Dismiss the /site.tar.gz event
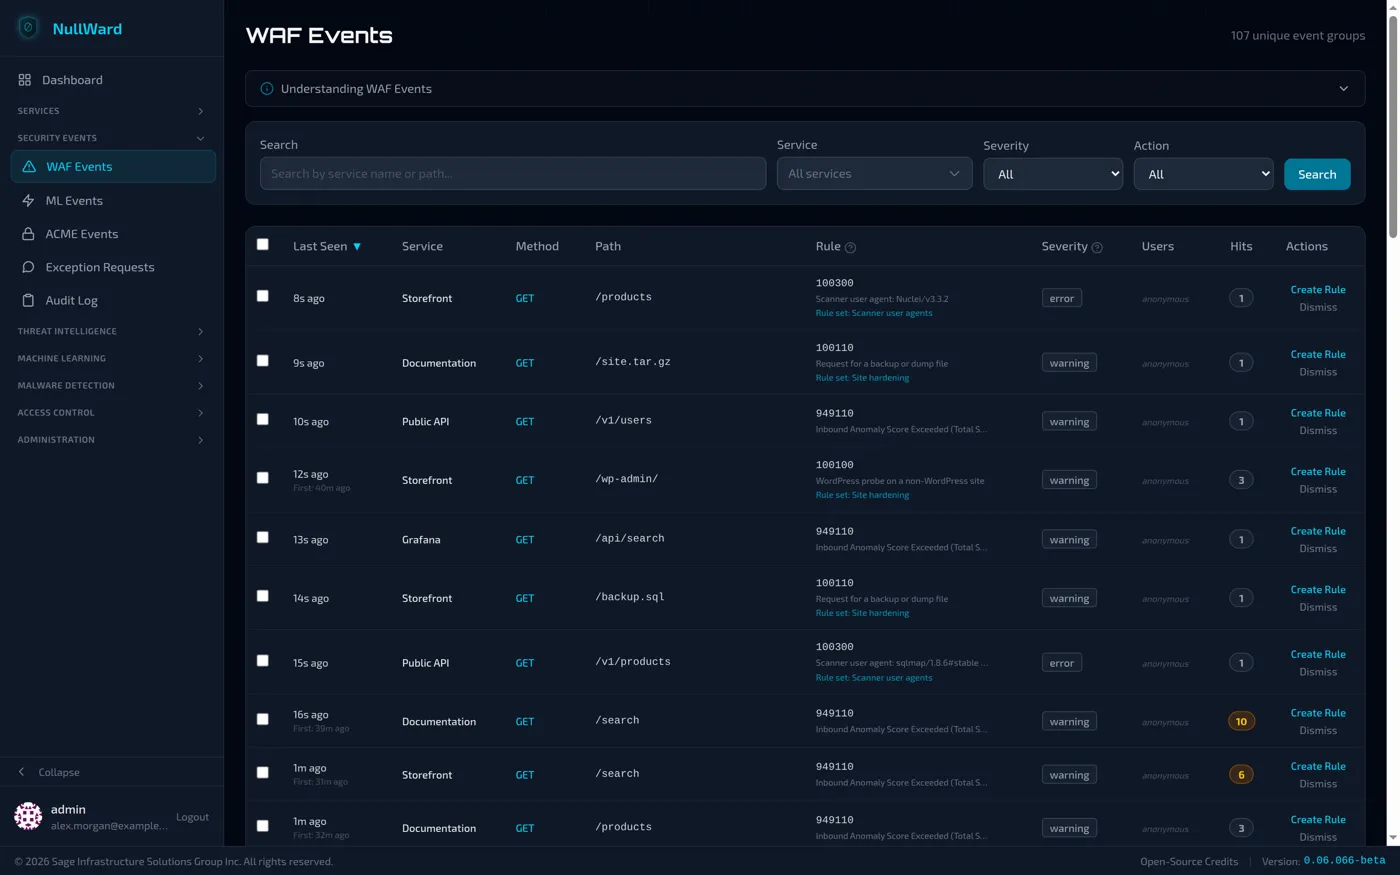 pos(1318,372)
